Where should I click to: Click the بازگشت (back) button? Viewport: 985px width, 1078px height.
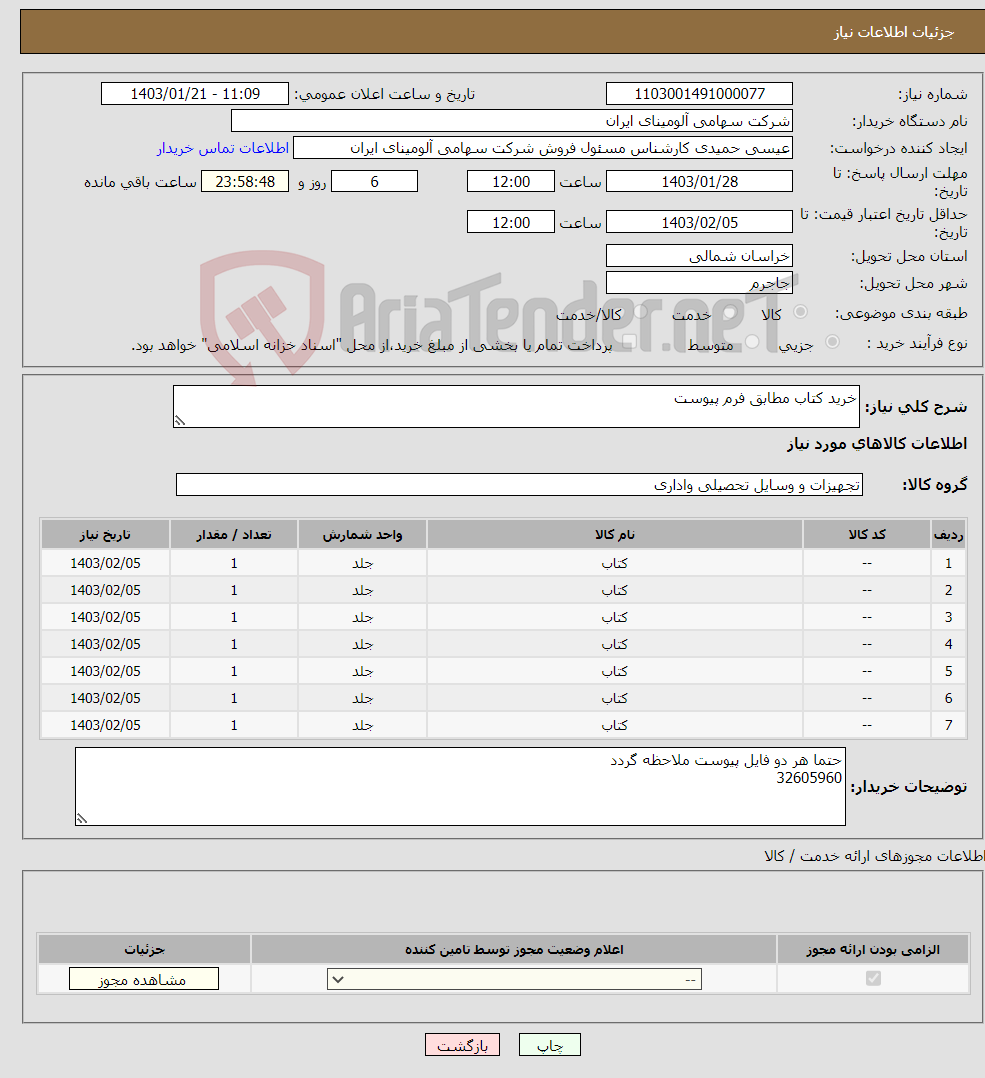[x=462, y=1045]
